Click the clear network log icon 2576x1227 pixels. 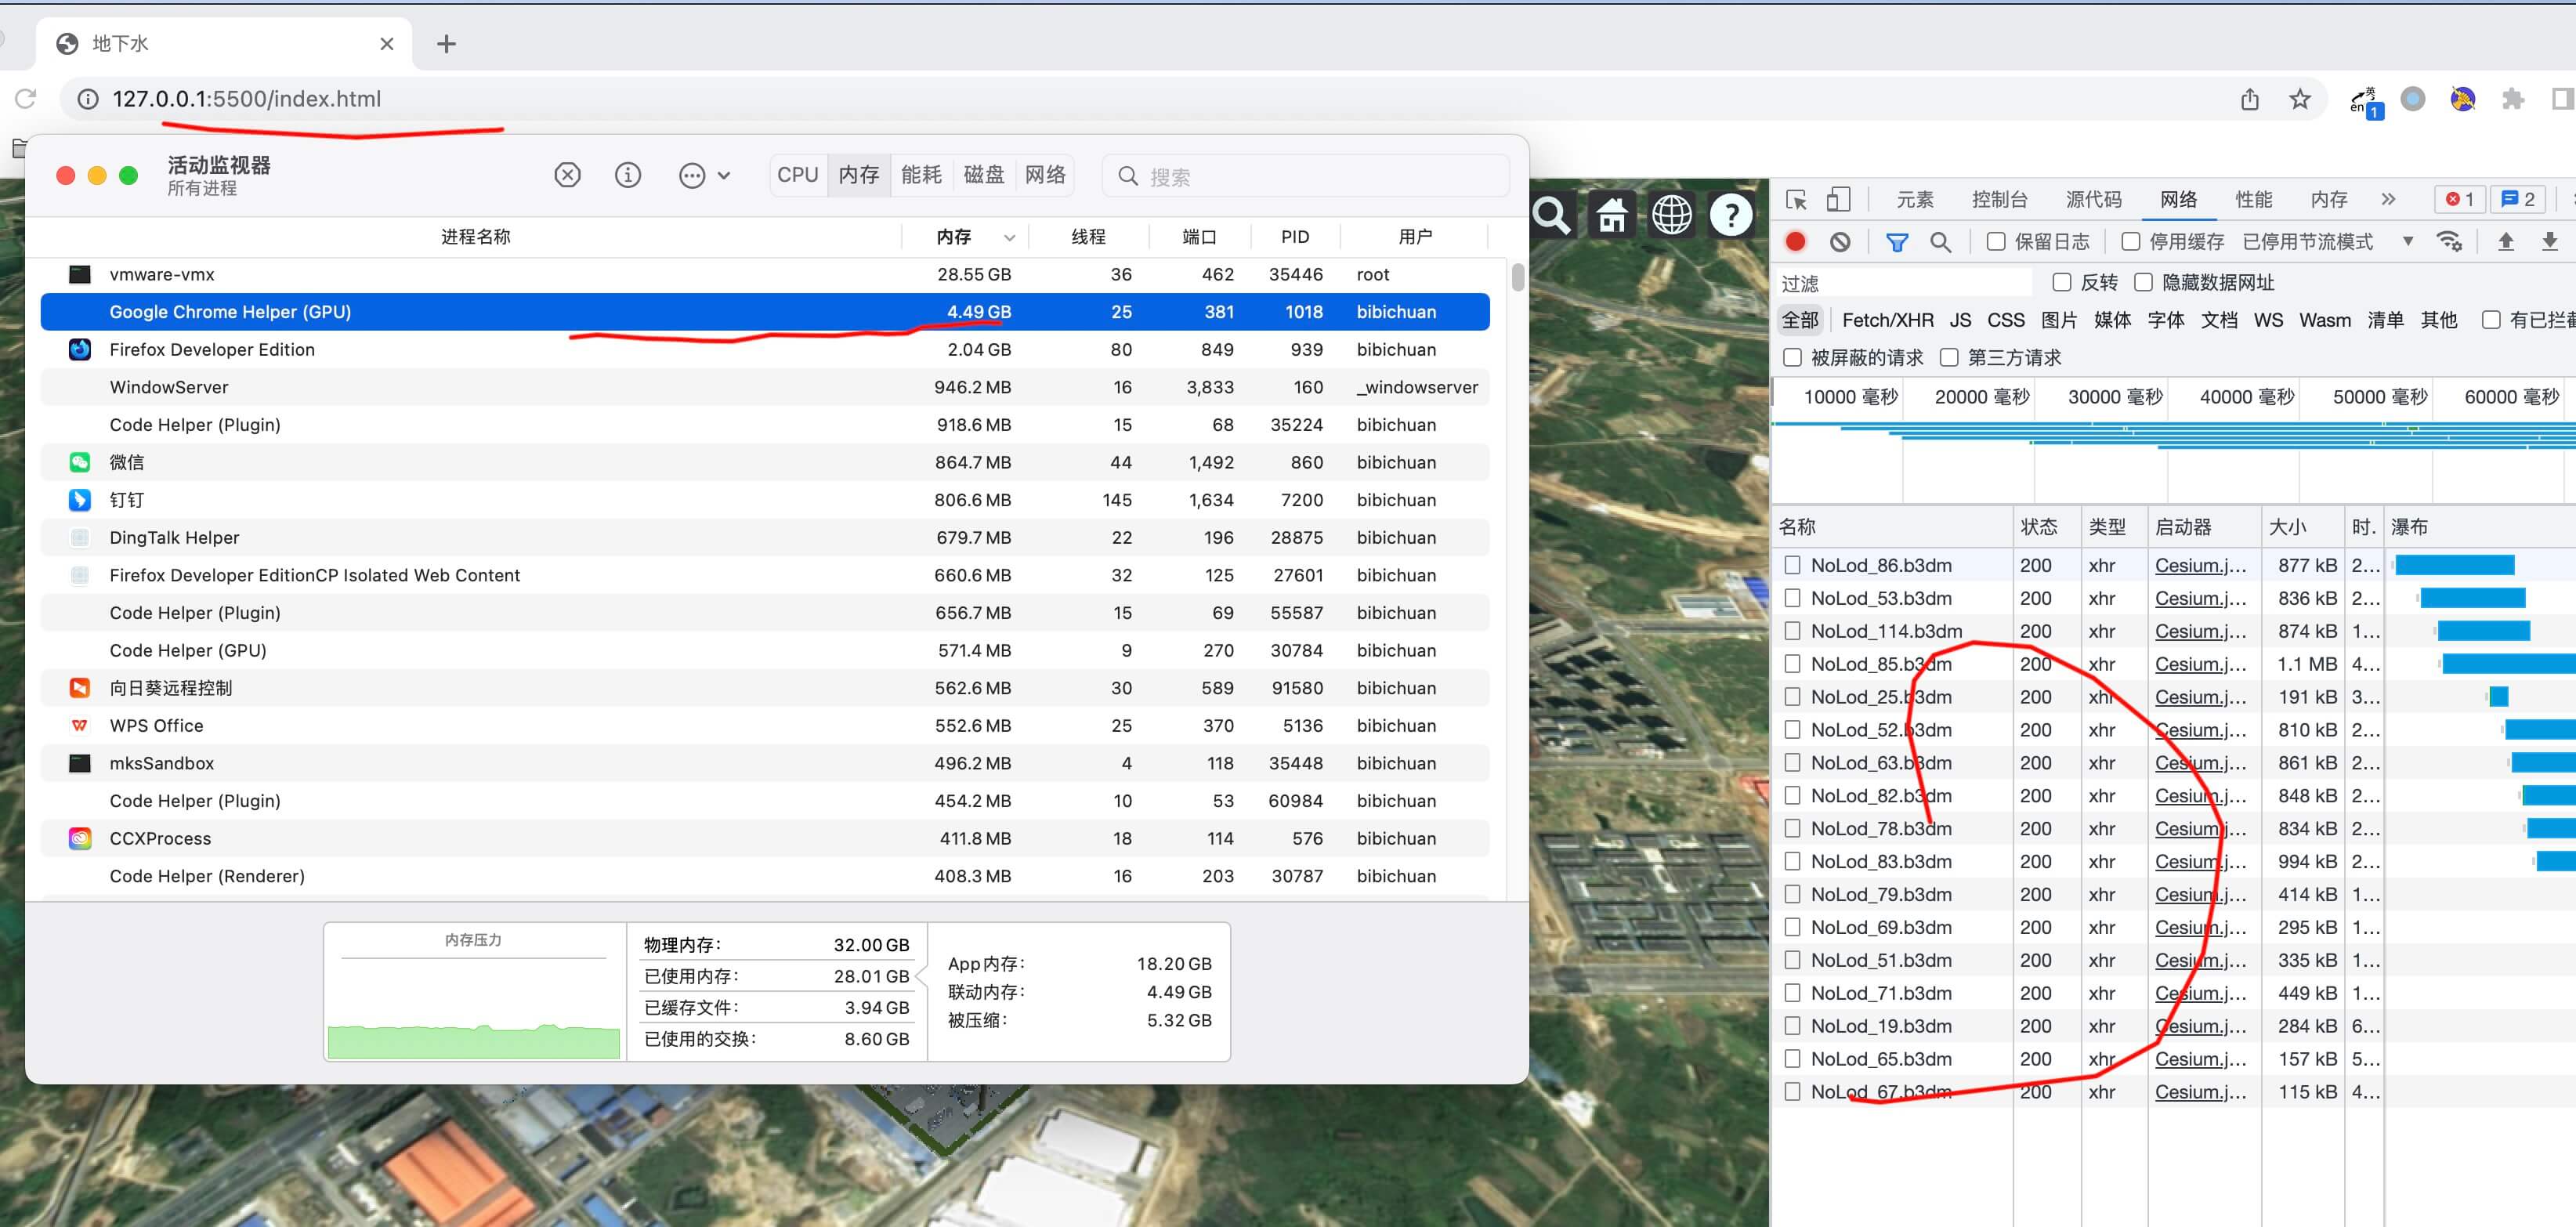tap(1840, 241)
